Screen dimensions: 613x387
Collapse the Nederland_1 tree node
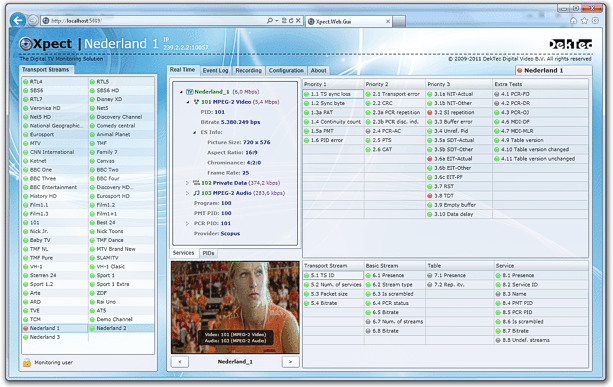tap(181, 92)
